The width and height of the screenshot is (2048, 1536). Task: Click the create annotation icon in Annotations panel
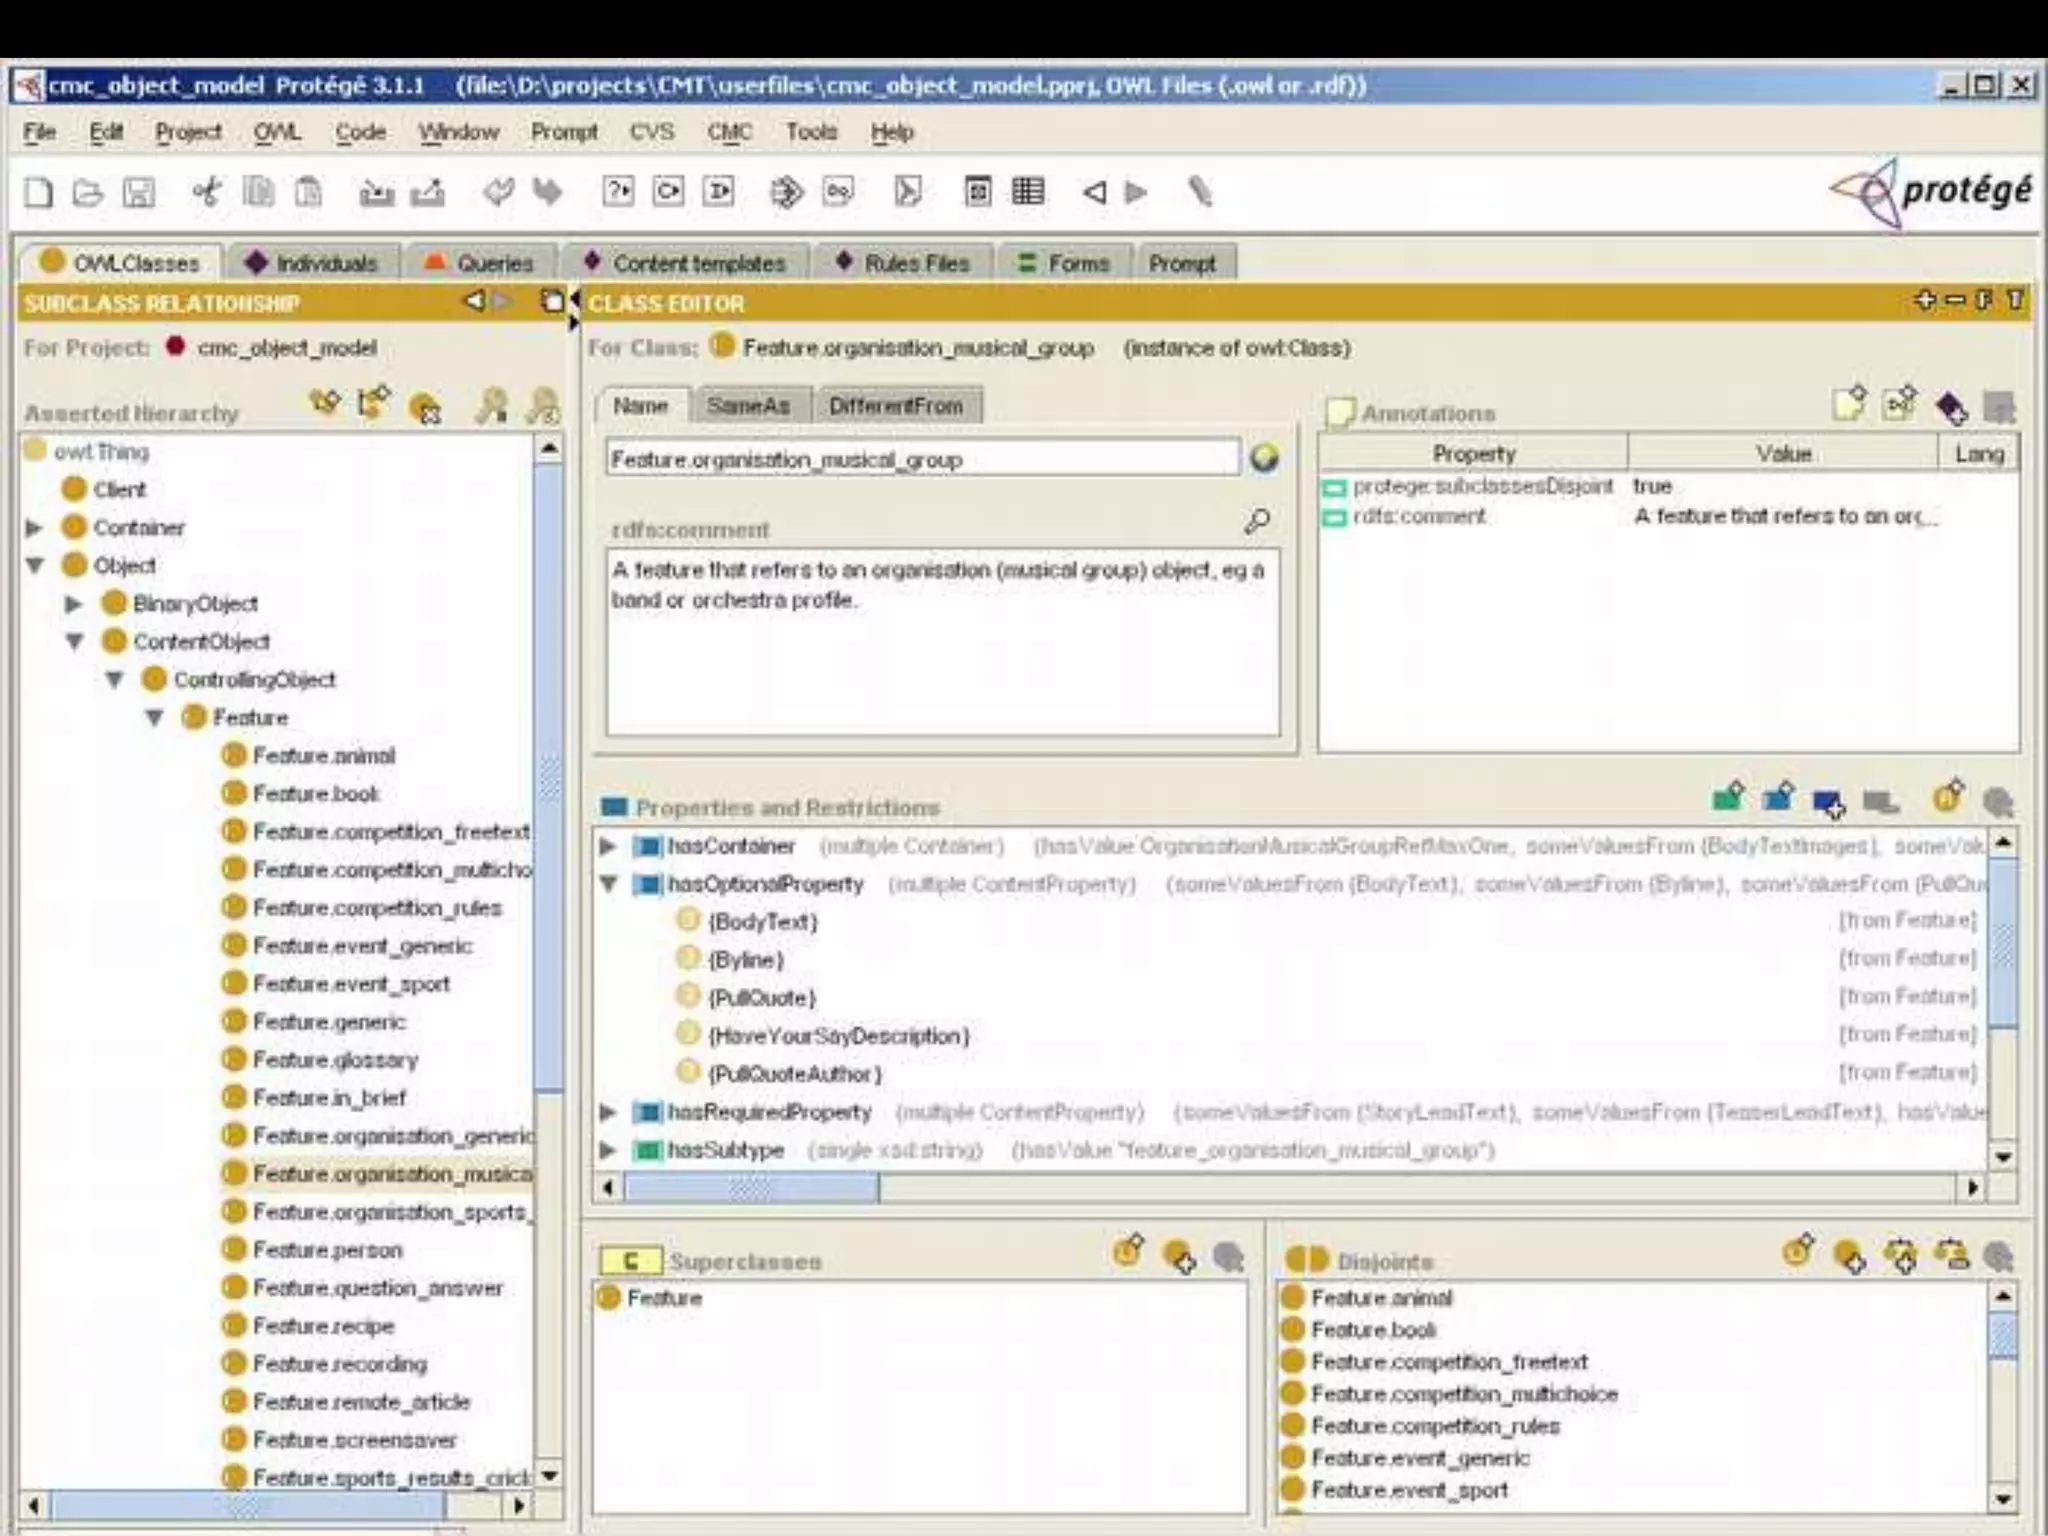click(x=1848, y=405)
